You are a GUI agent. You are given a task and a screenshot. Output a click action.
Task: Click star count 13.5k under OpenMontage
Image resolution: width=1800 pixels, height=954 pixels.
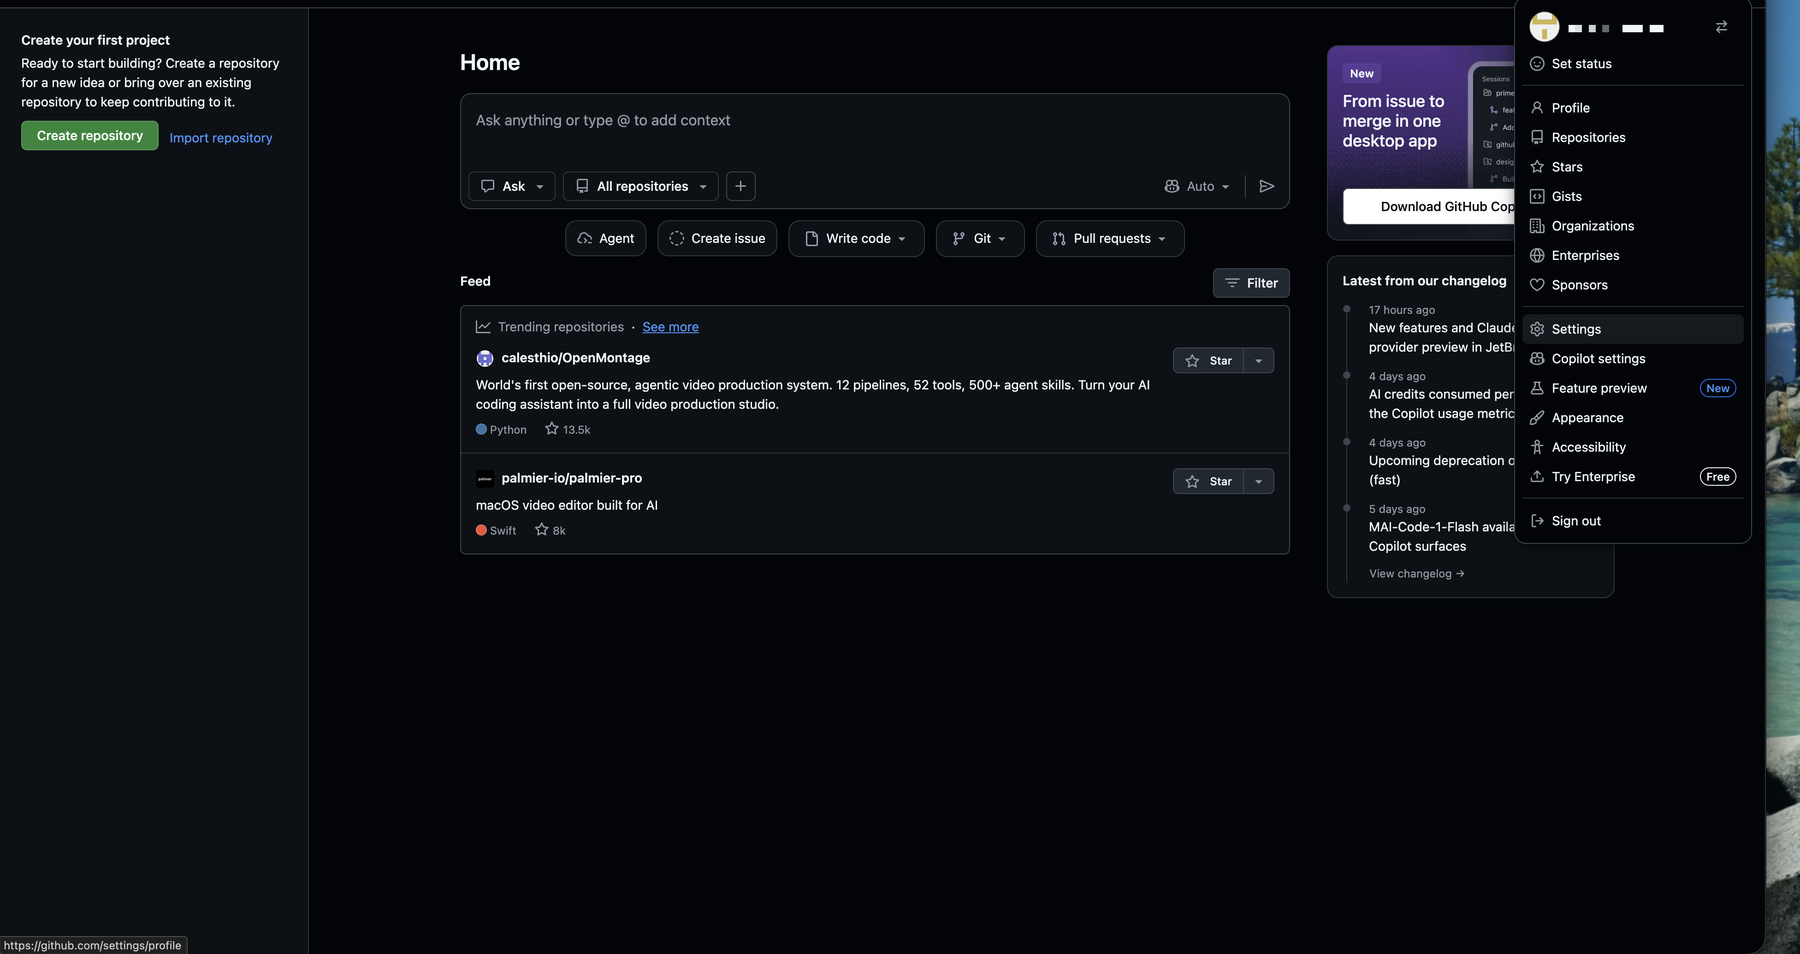click(567, 429)
